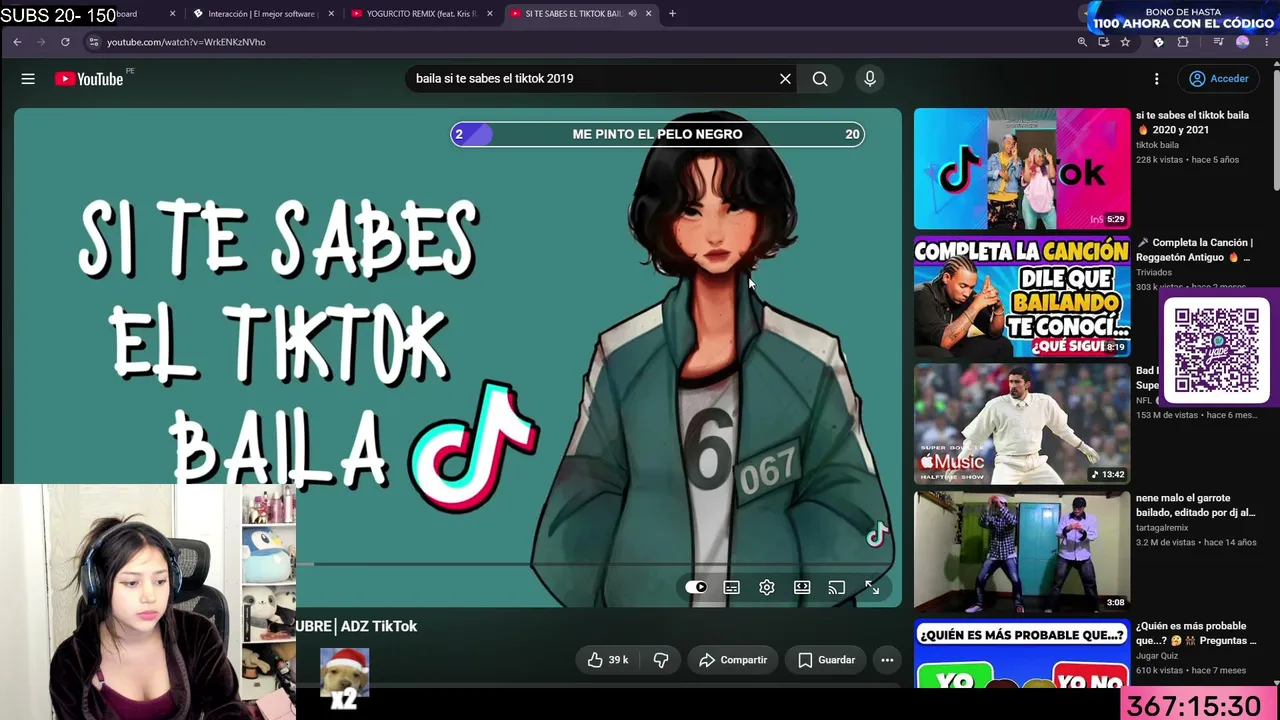Image resolution: width=1280 pixels, height=720 pixels.
Task: Go to YouTube home via the logo
Action: tap(89, 79)
